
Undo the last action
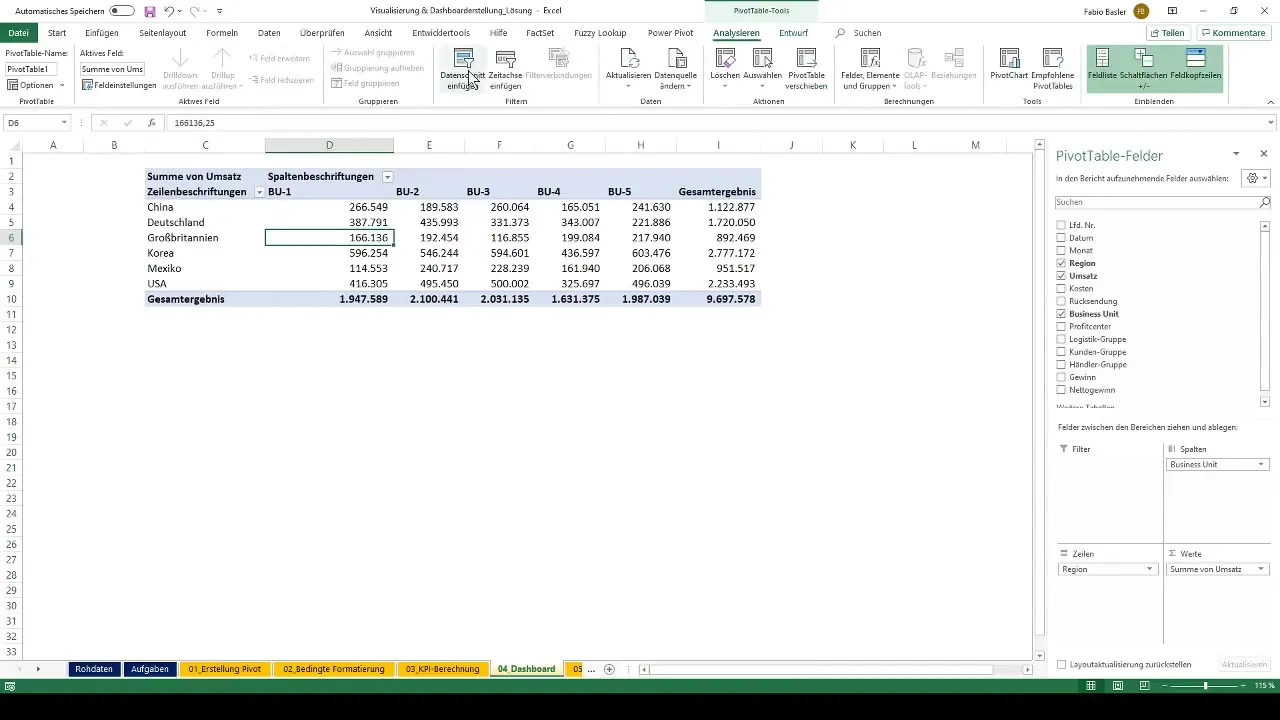tap(170, 11)
